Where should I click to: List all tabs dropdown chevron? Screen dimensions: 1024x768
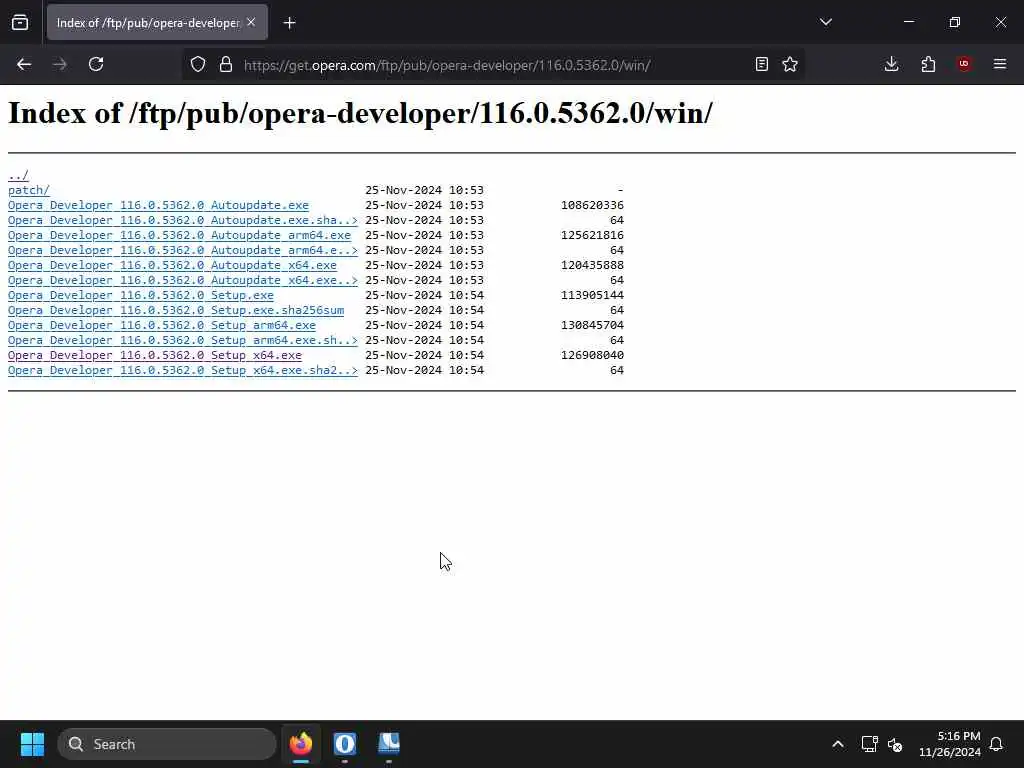[826, 22]
